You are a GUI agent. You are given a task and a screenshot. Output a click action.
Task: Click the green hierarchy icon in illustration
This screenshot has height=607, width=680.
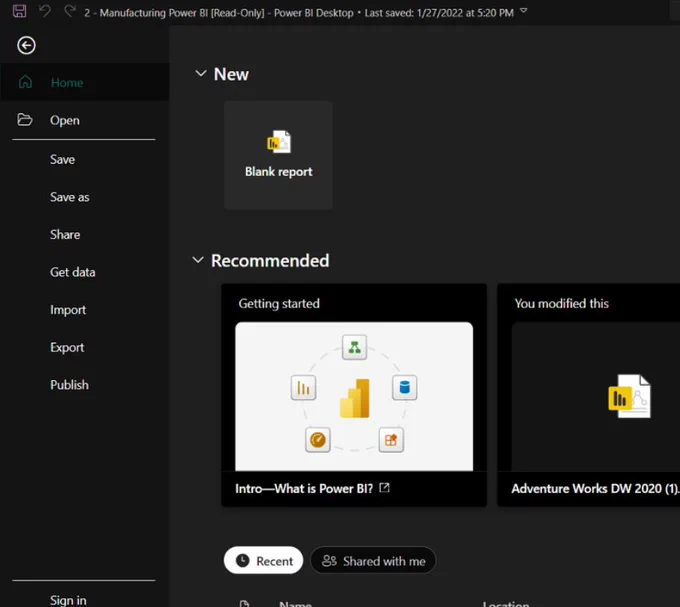click(x=354, y=347)
